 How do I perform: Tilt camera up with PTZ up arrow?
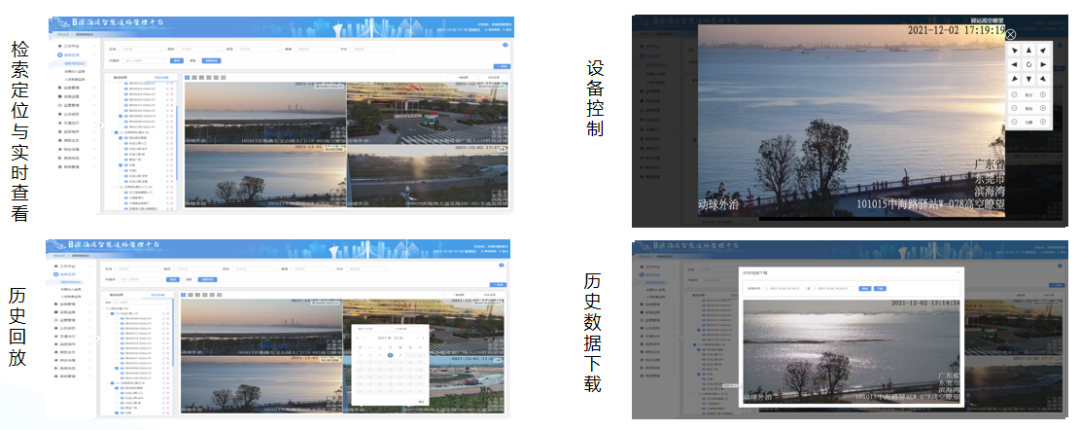(1028, 50)
